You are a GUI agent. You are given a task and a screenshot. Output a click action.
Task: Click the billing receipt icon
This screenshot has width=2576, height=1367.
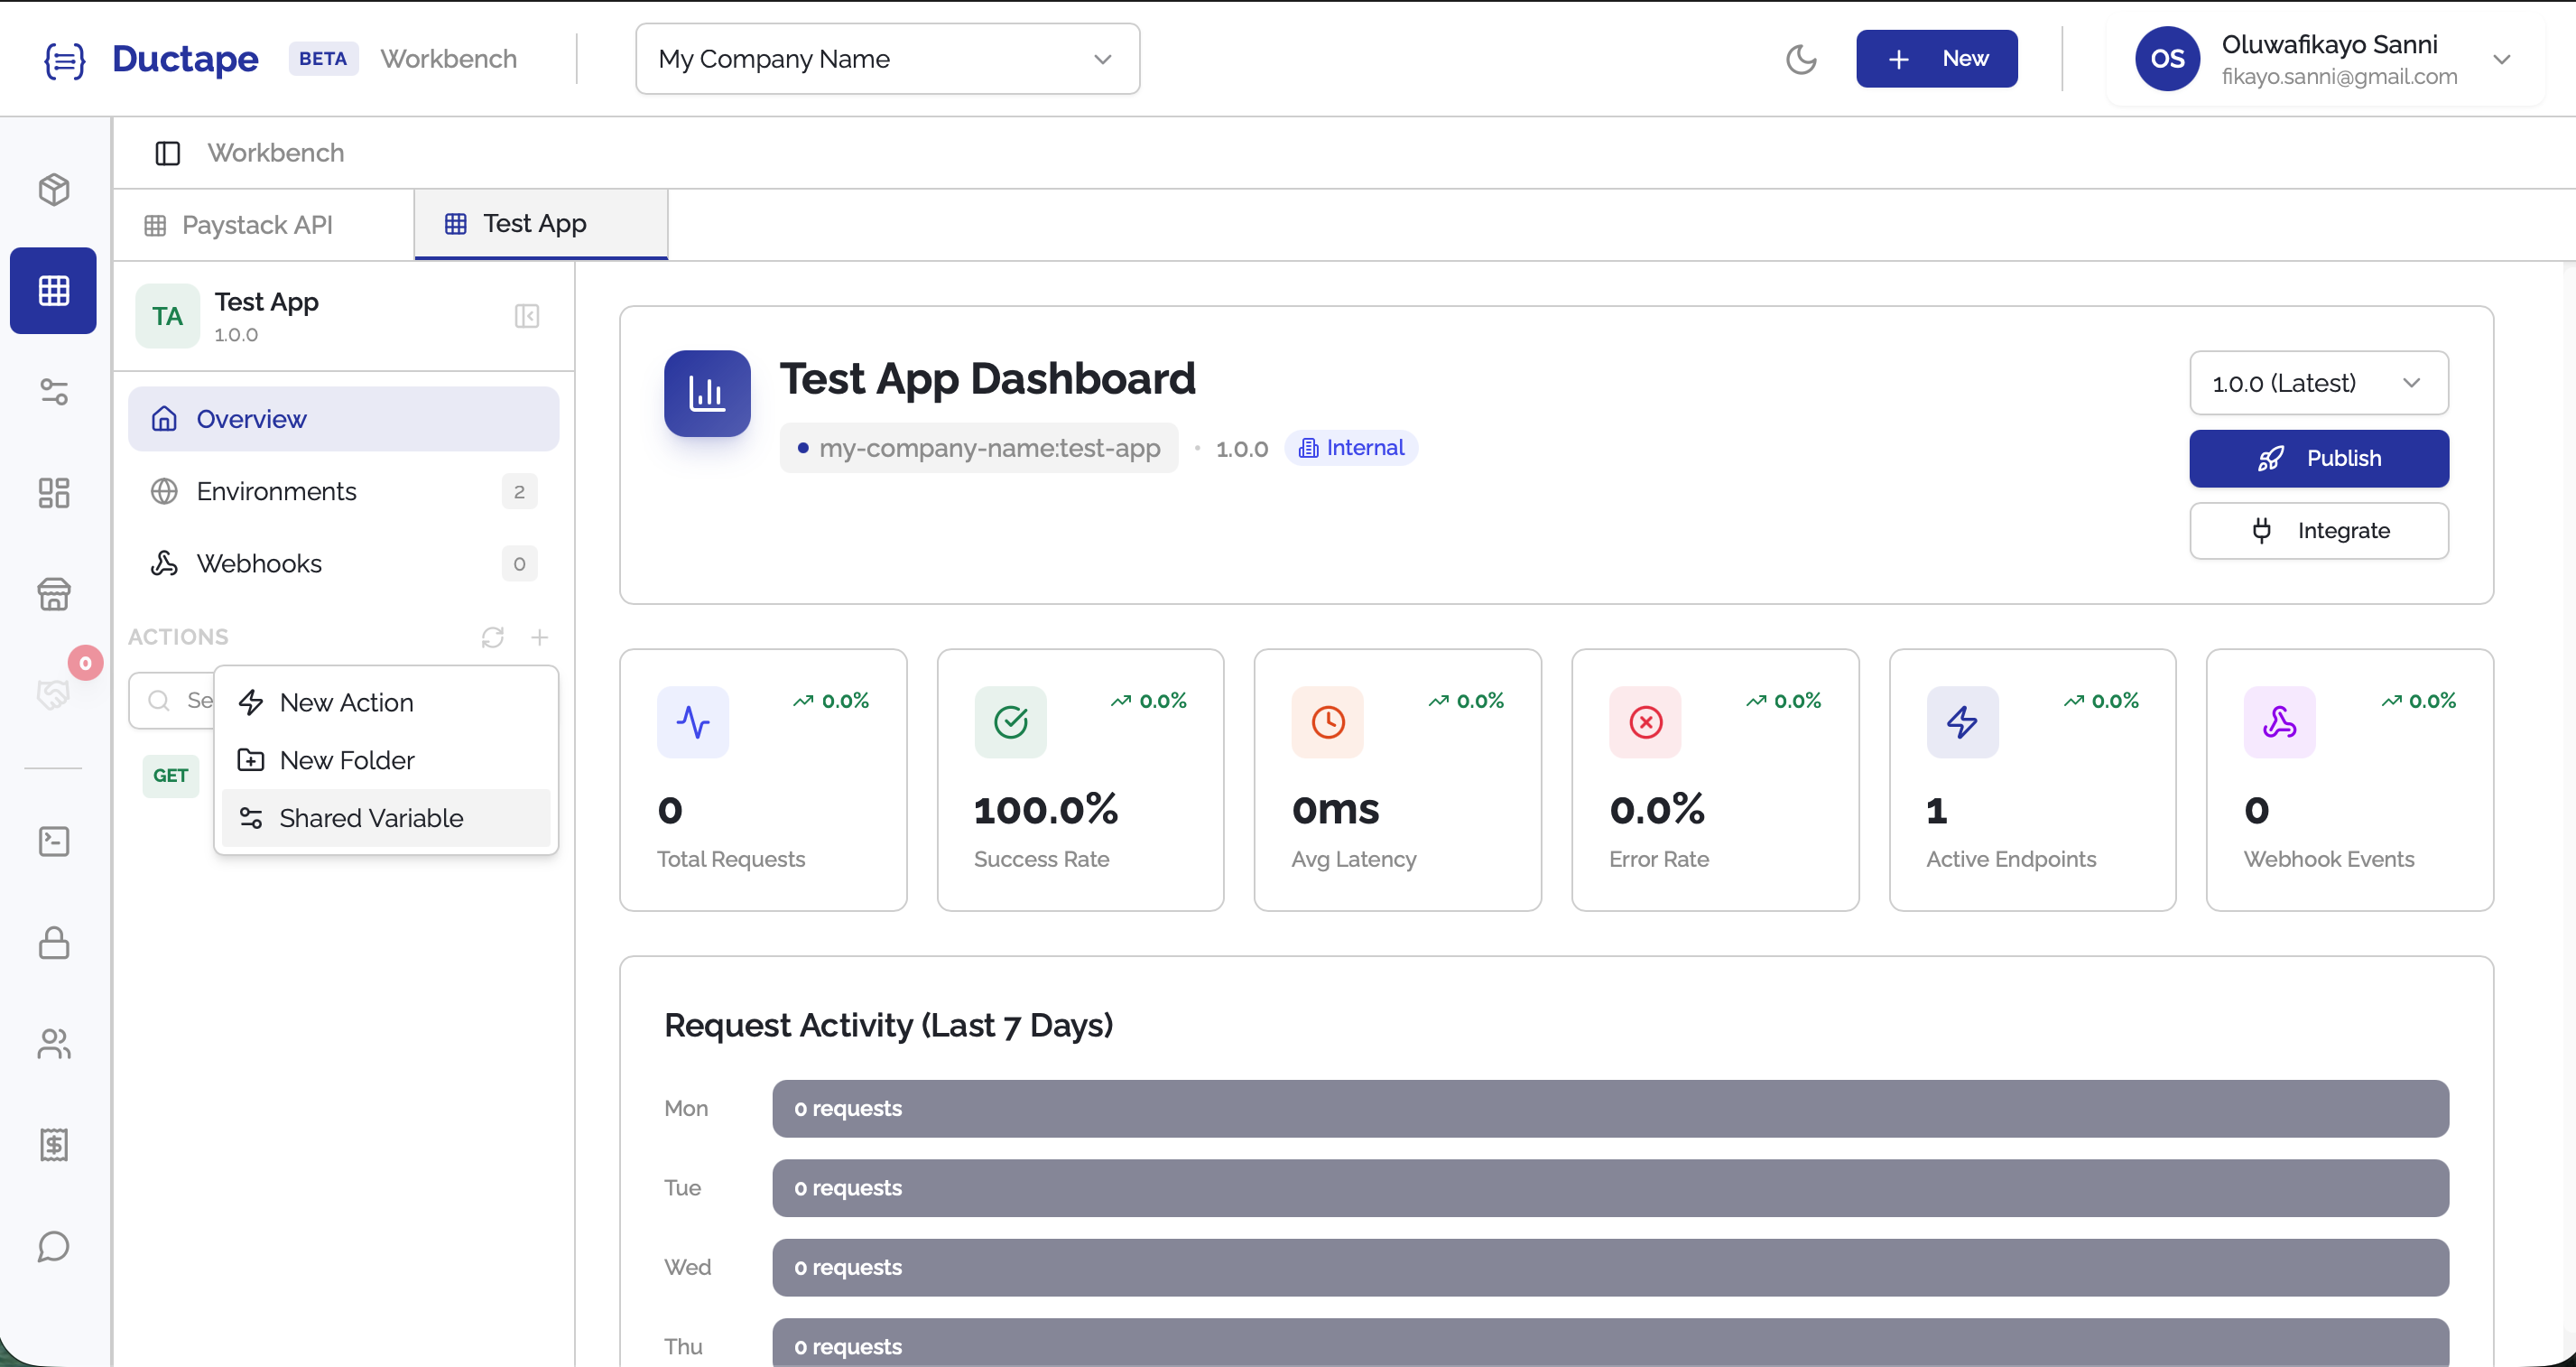(54, 1145)
